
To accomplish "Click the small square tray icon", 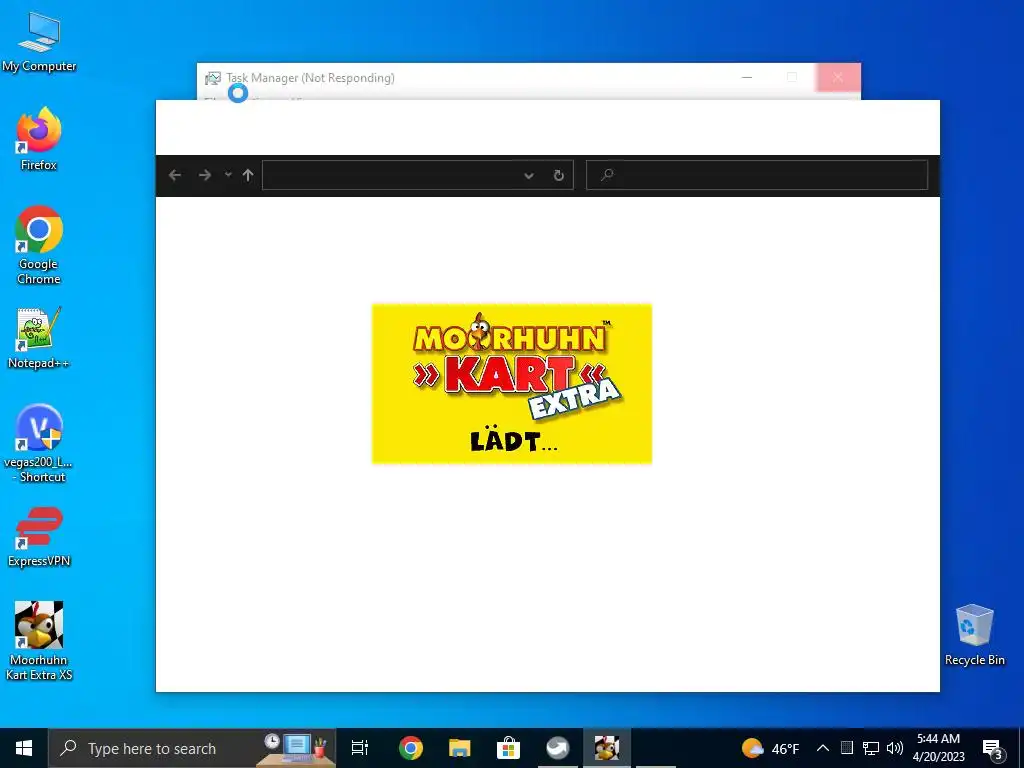I will 847,748.
